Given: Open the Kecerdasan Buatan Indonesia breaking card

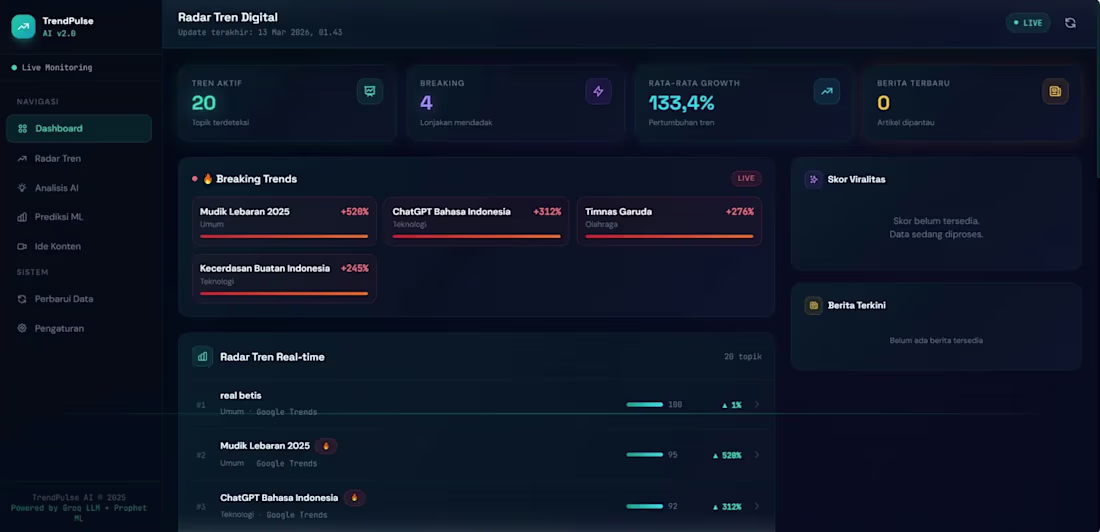Looking at the screenshot, I should [x=284, y=278].
